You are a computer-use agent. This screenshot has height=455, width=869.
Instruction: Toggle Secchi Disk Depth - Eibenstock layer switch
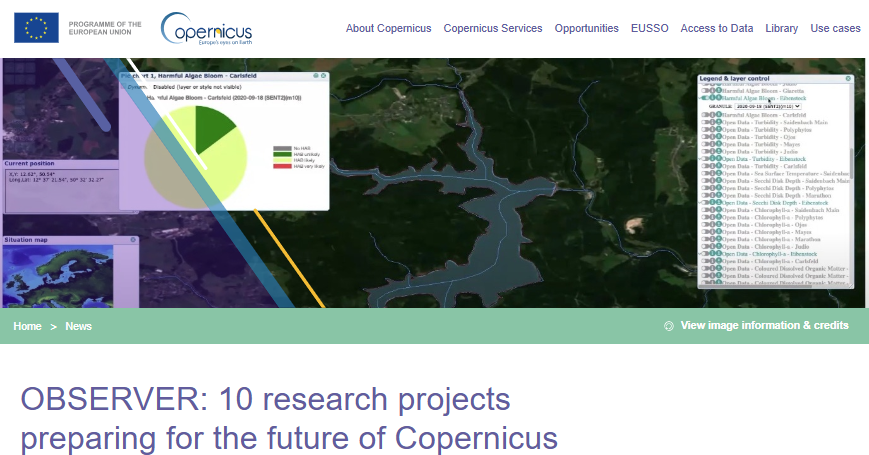coord(705,203)
